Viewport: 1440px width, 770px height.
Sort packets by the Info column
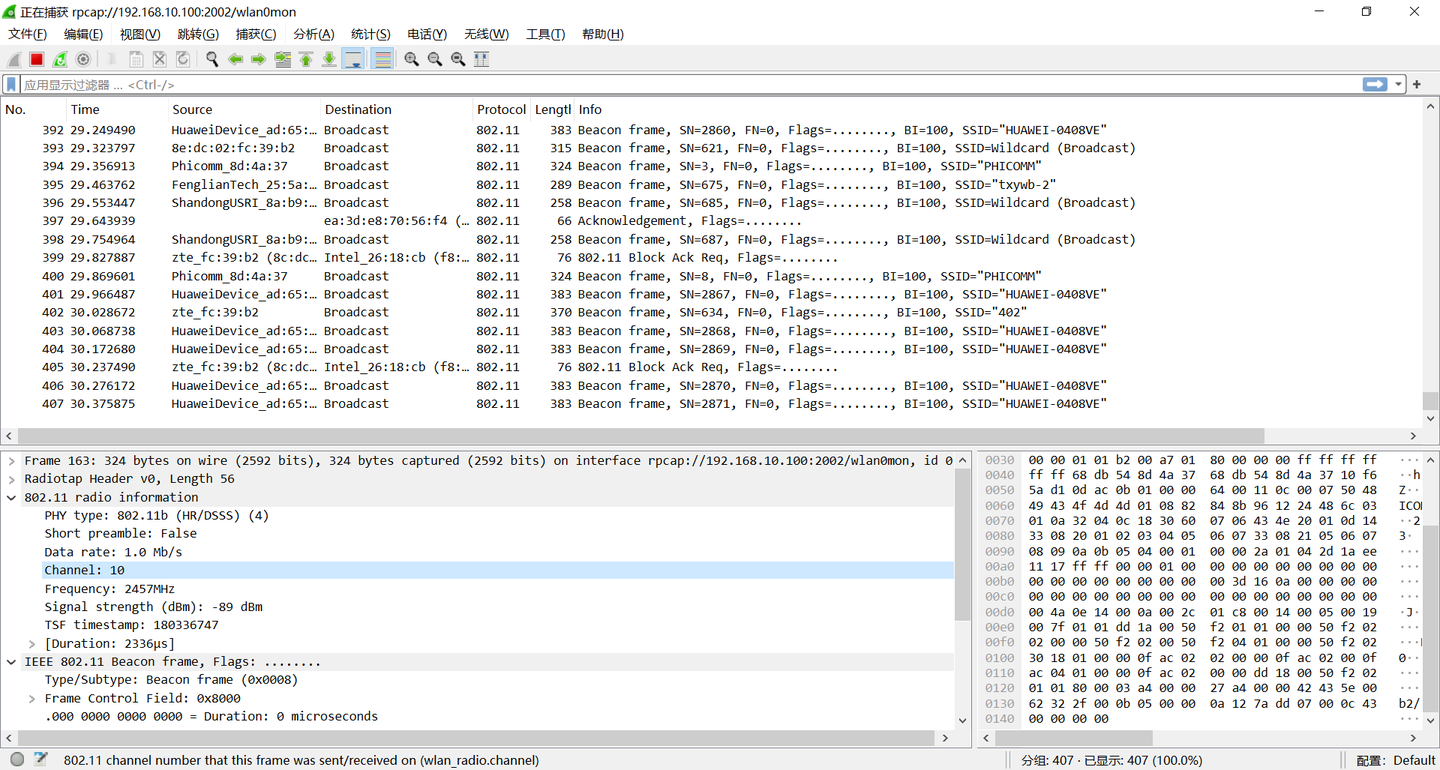coord(998,110)
